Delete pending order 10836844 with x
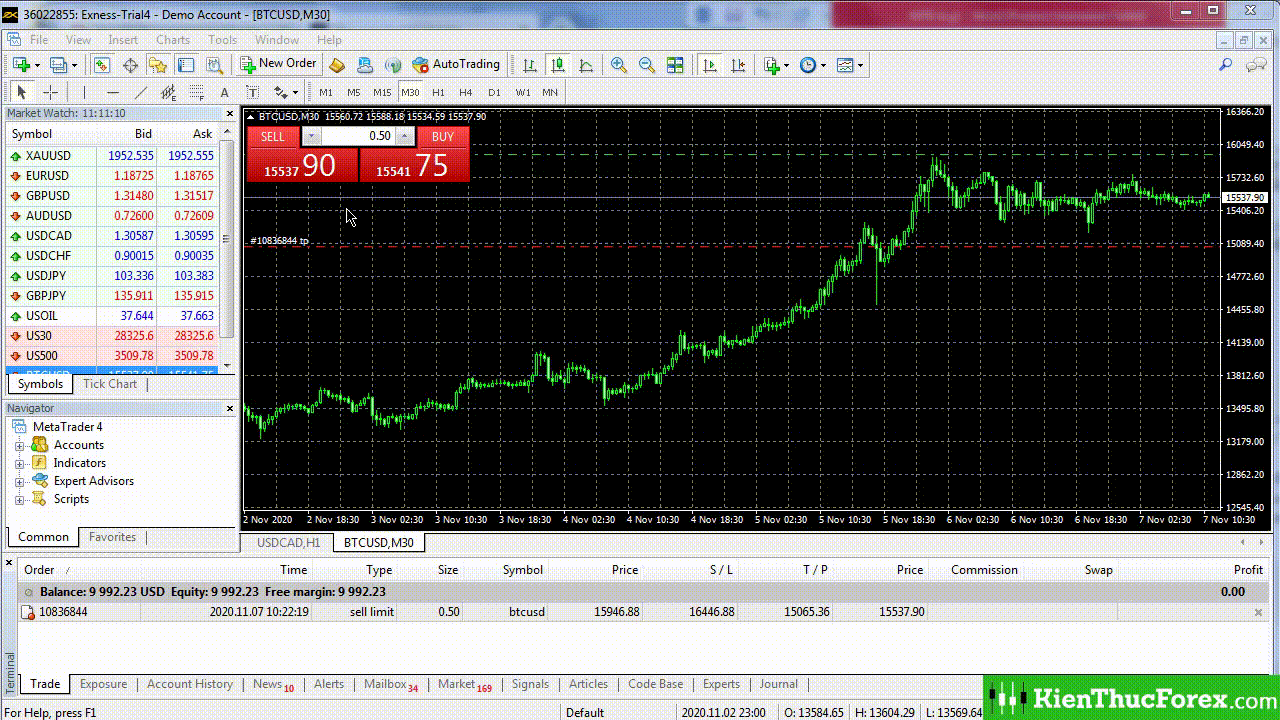Viewport: 1280px width, 720px height. point(1259,612)
